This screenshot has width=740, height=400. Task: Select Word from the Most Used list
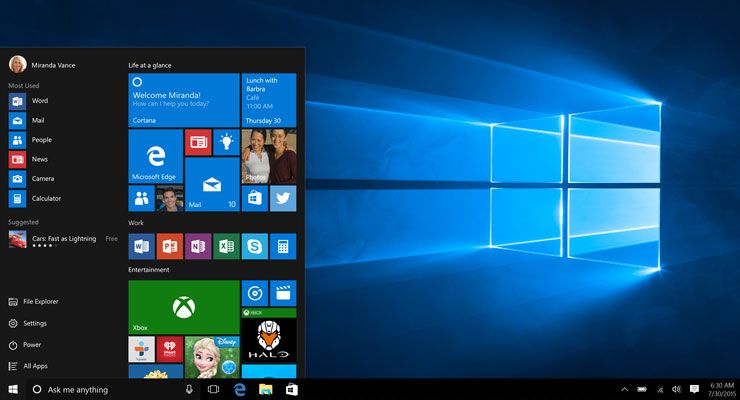tap(40, 101)
